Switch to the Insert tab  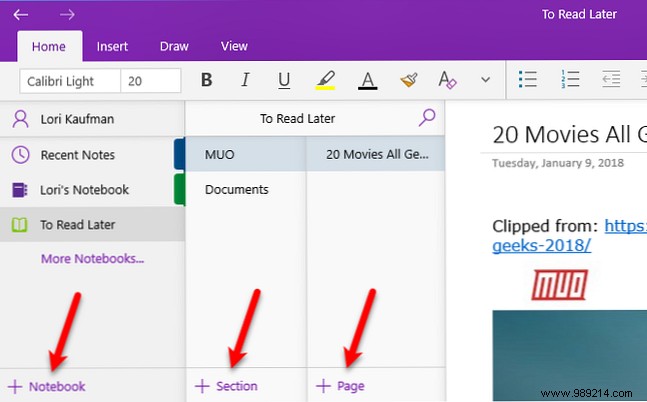click(112, 46)
